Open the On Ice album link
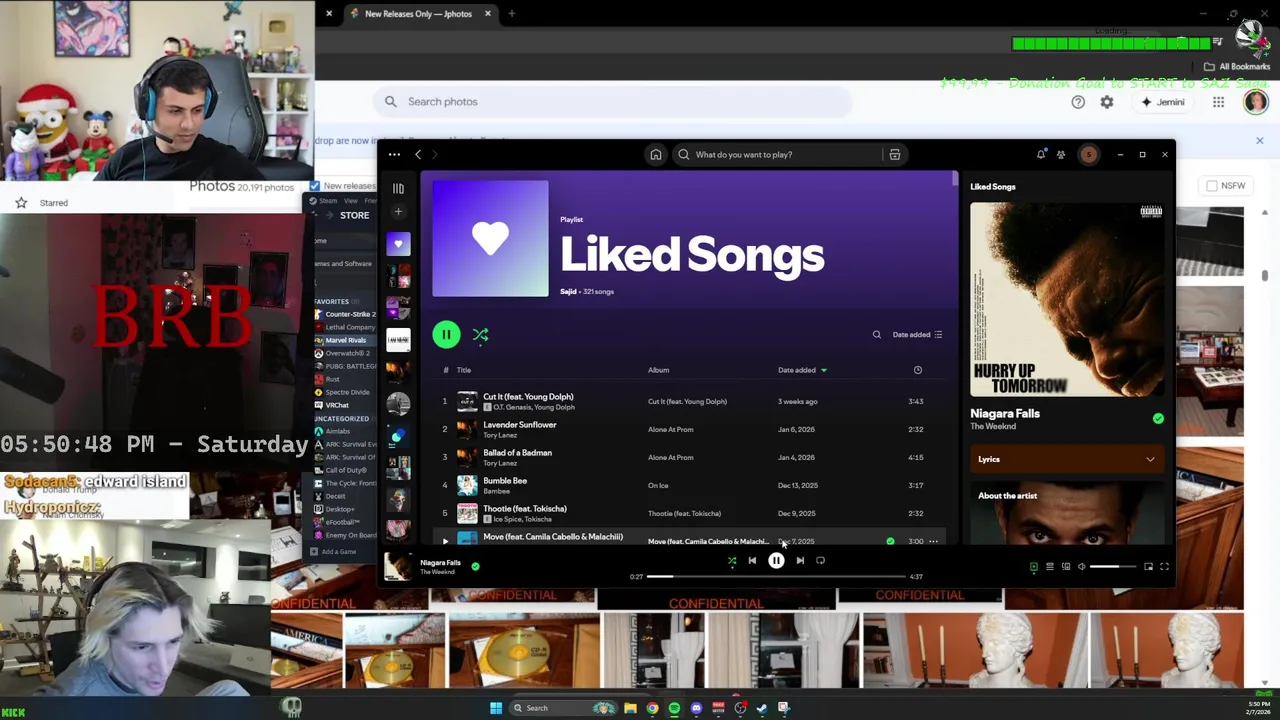The image size is (1280, 720). [x=658, y=485]
